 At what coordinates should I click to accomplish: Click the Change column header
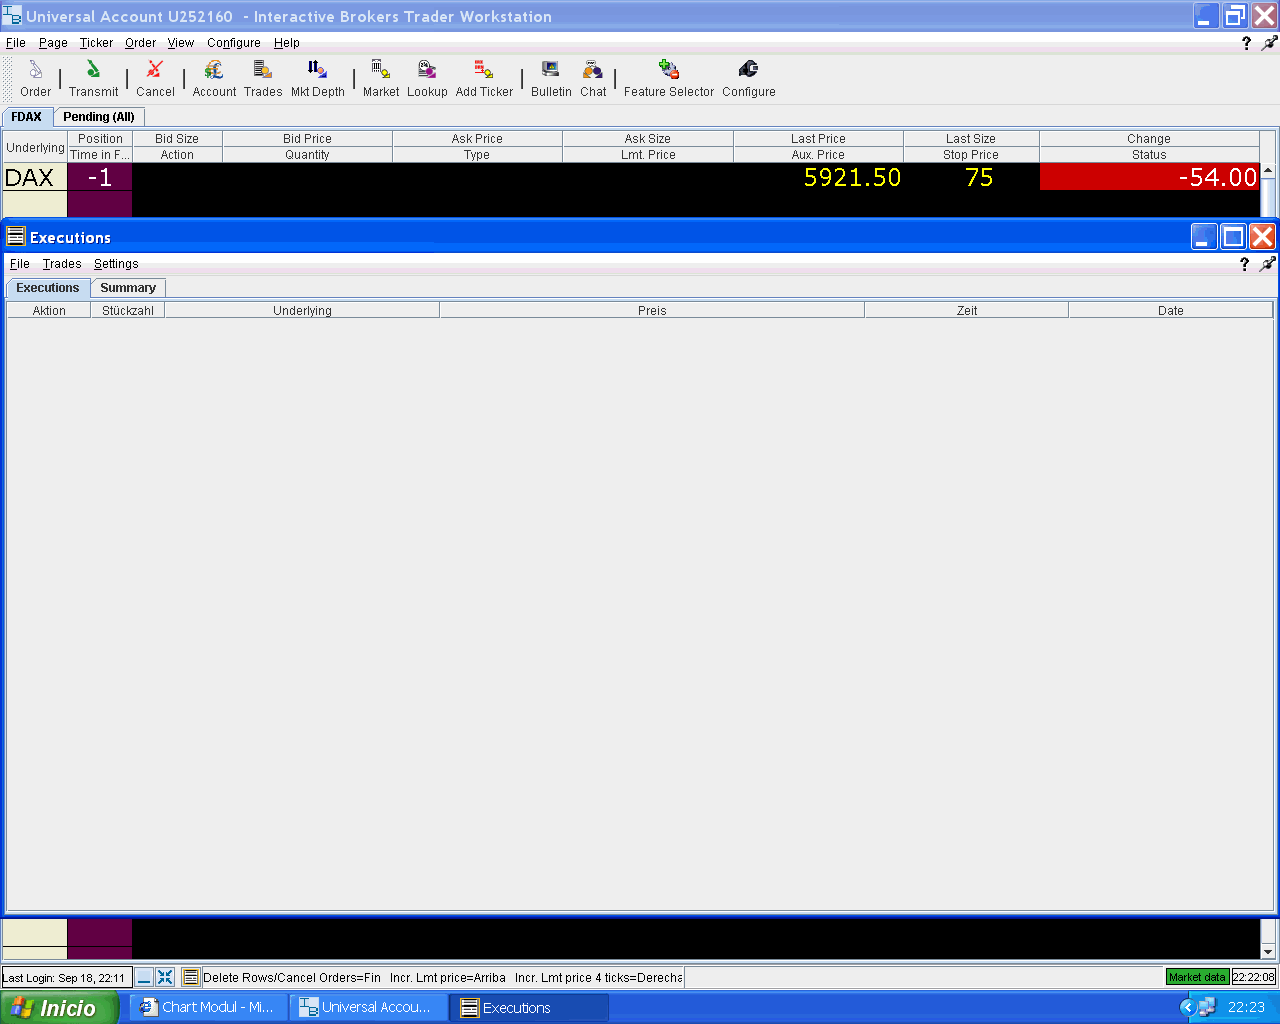coord(1149,139)
